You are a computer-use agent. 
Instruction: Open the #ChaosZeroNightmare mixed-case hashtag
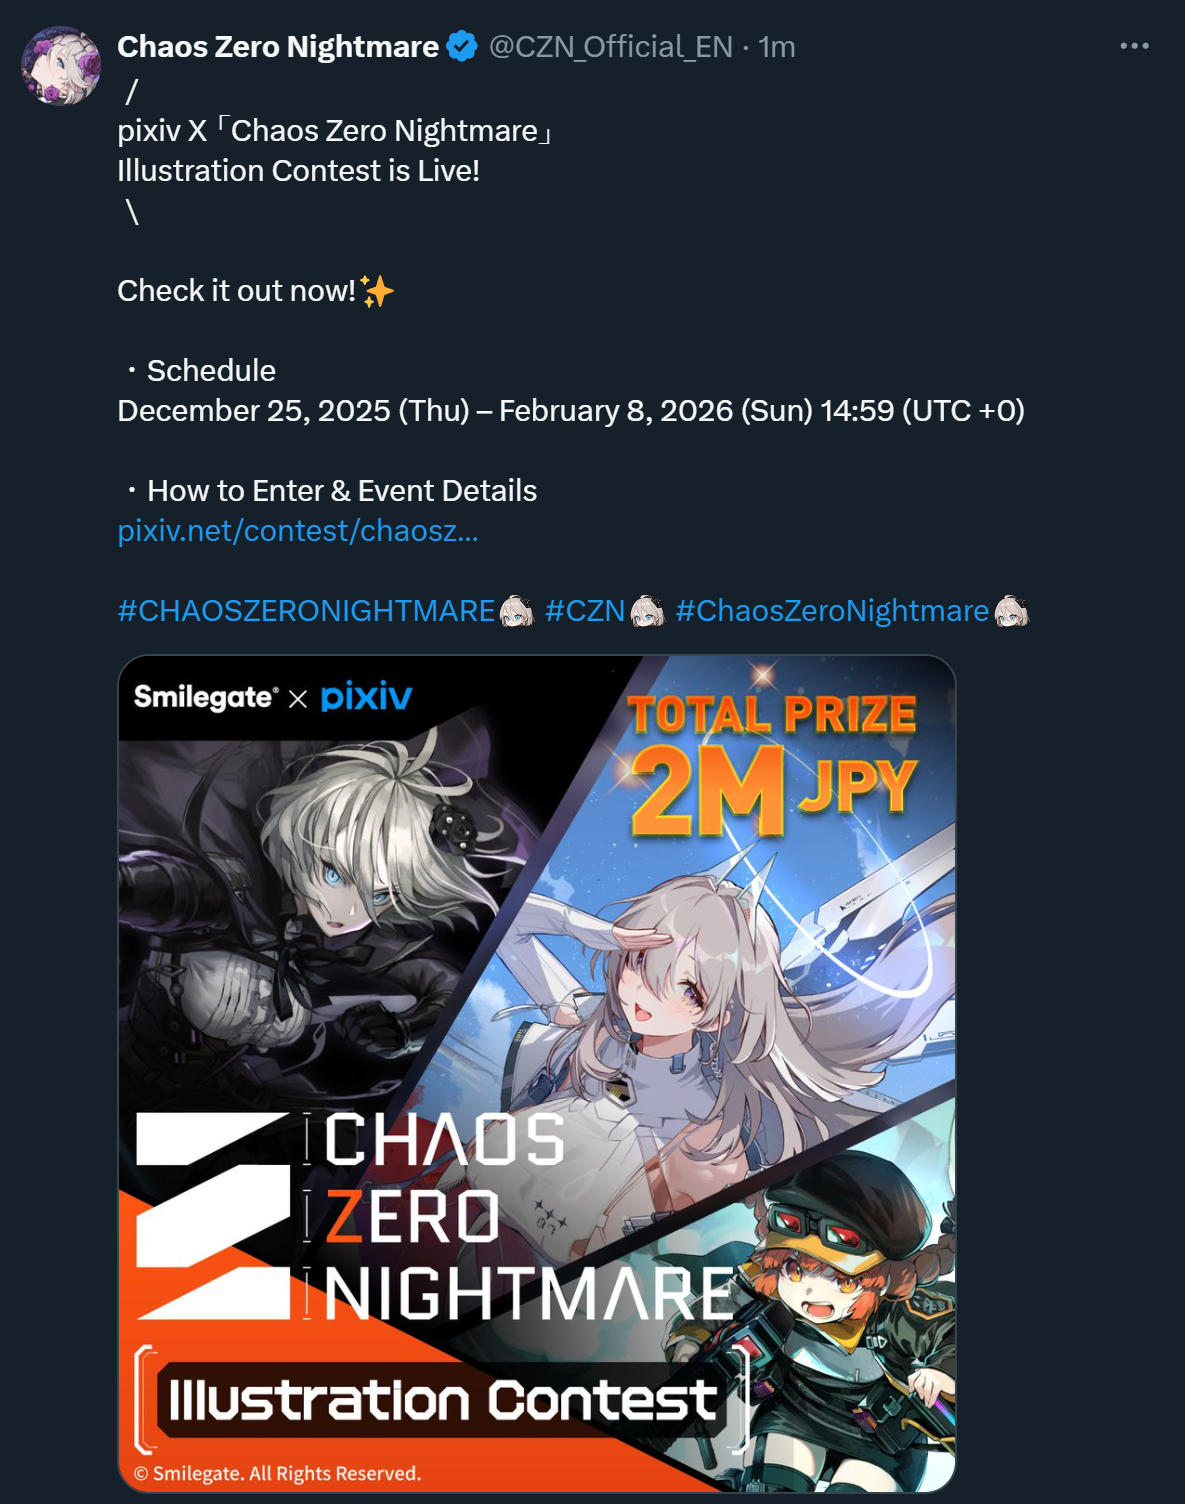(832, 611)
